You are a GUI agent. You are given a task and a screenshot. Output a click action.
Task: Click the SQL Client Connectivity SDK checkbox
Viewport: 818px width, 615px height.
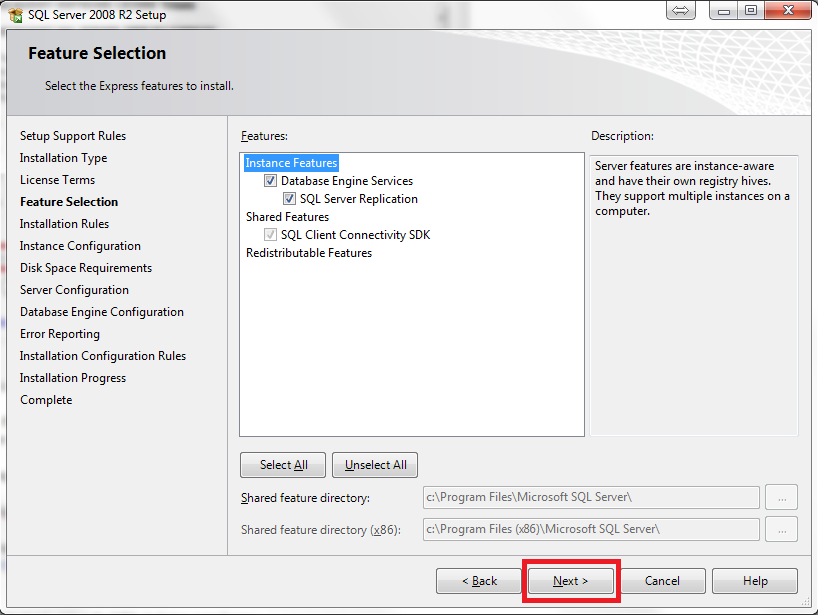click(x=270, y=235)
